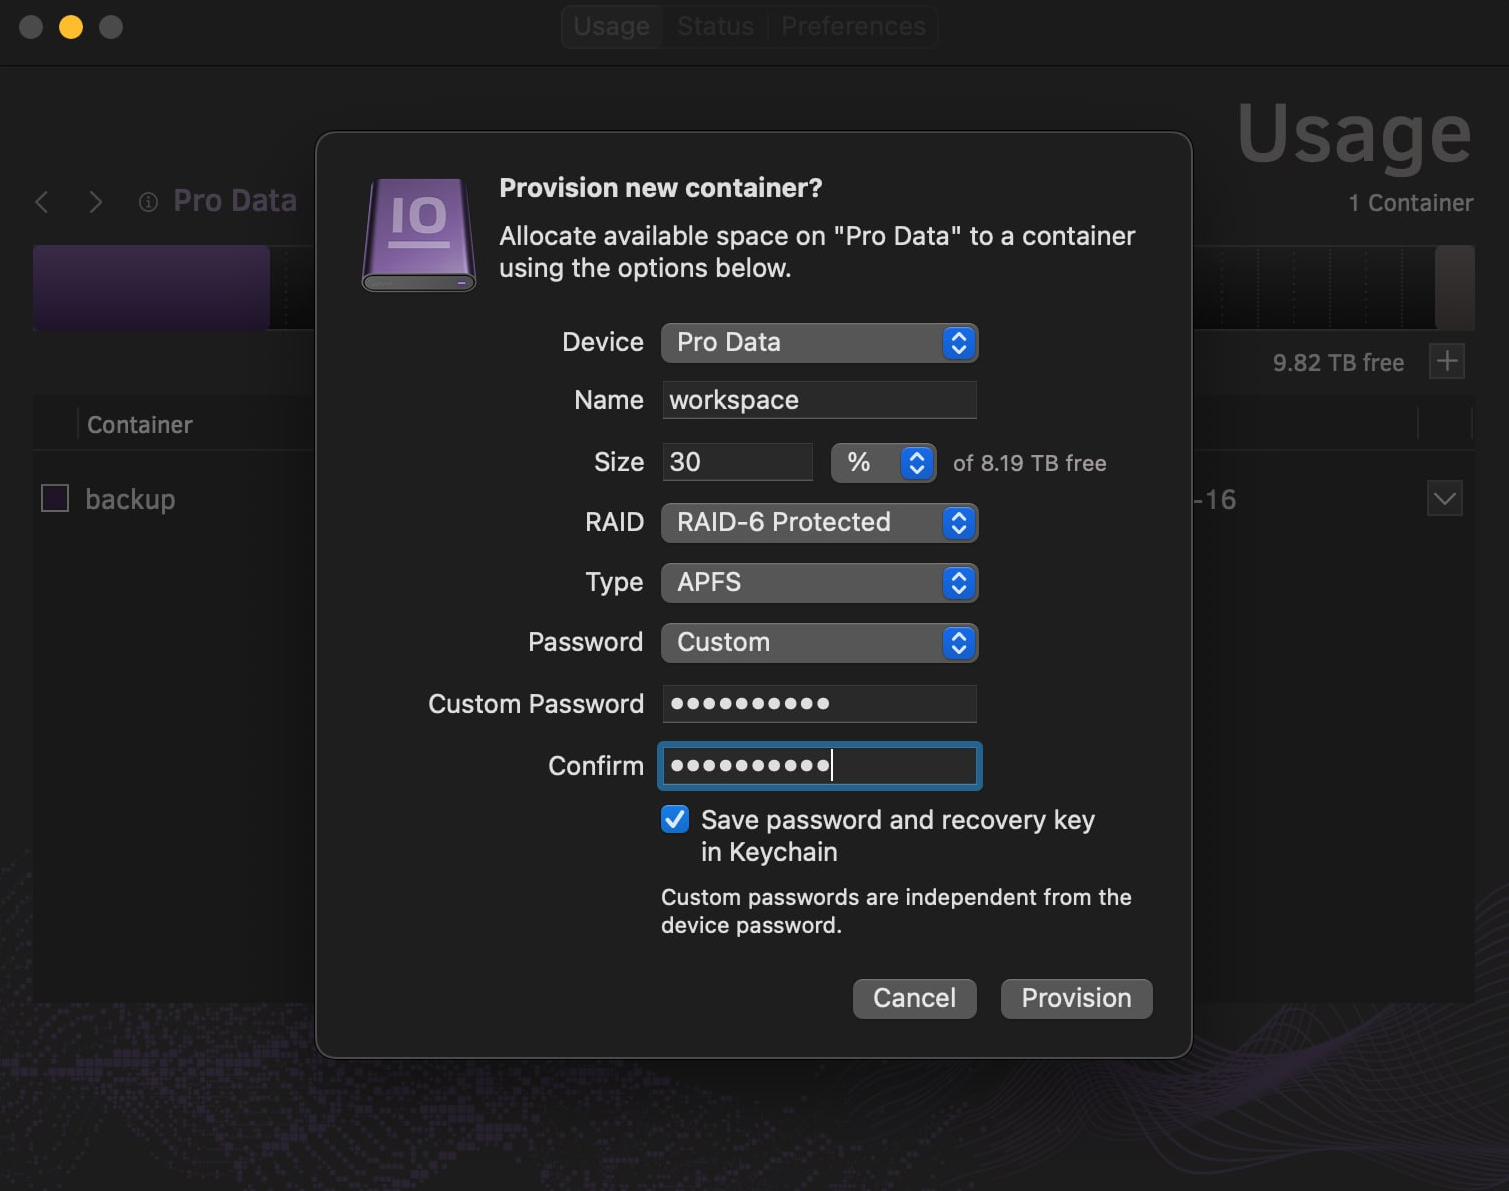Toggle Save password in Keychain checkbox

(x=675, y=820)
